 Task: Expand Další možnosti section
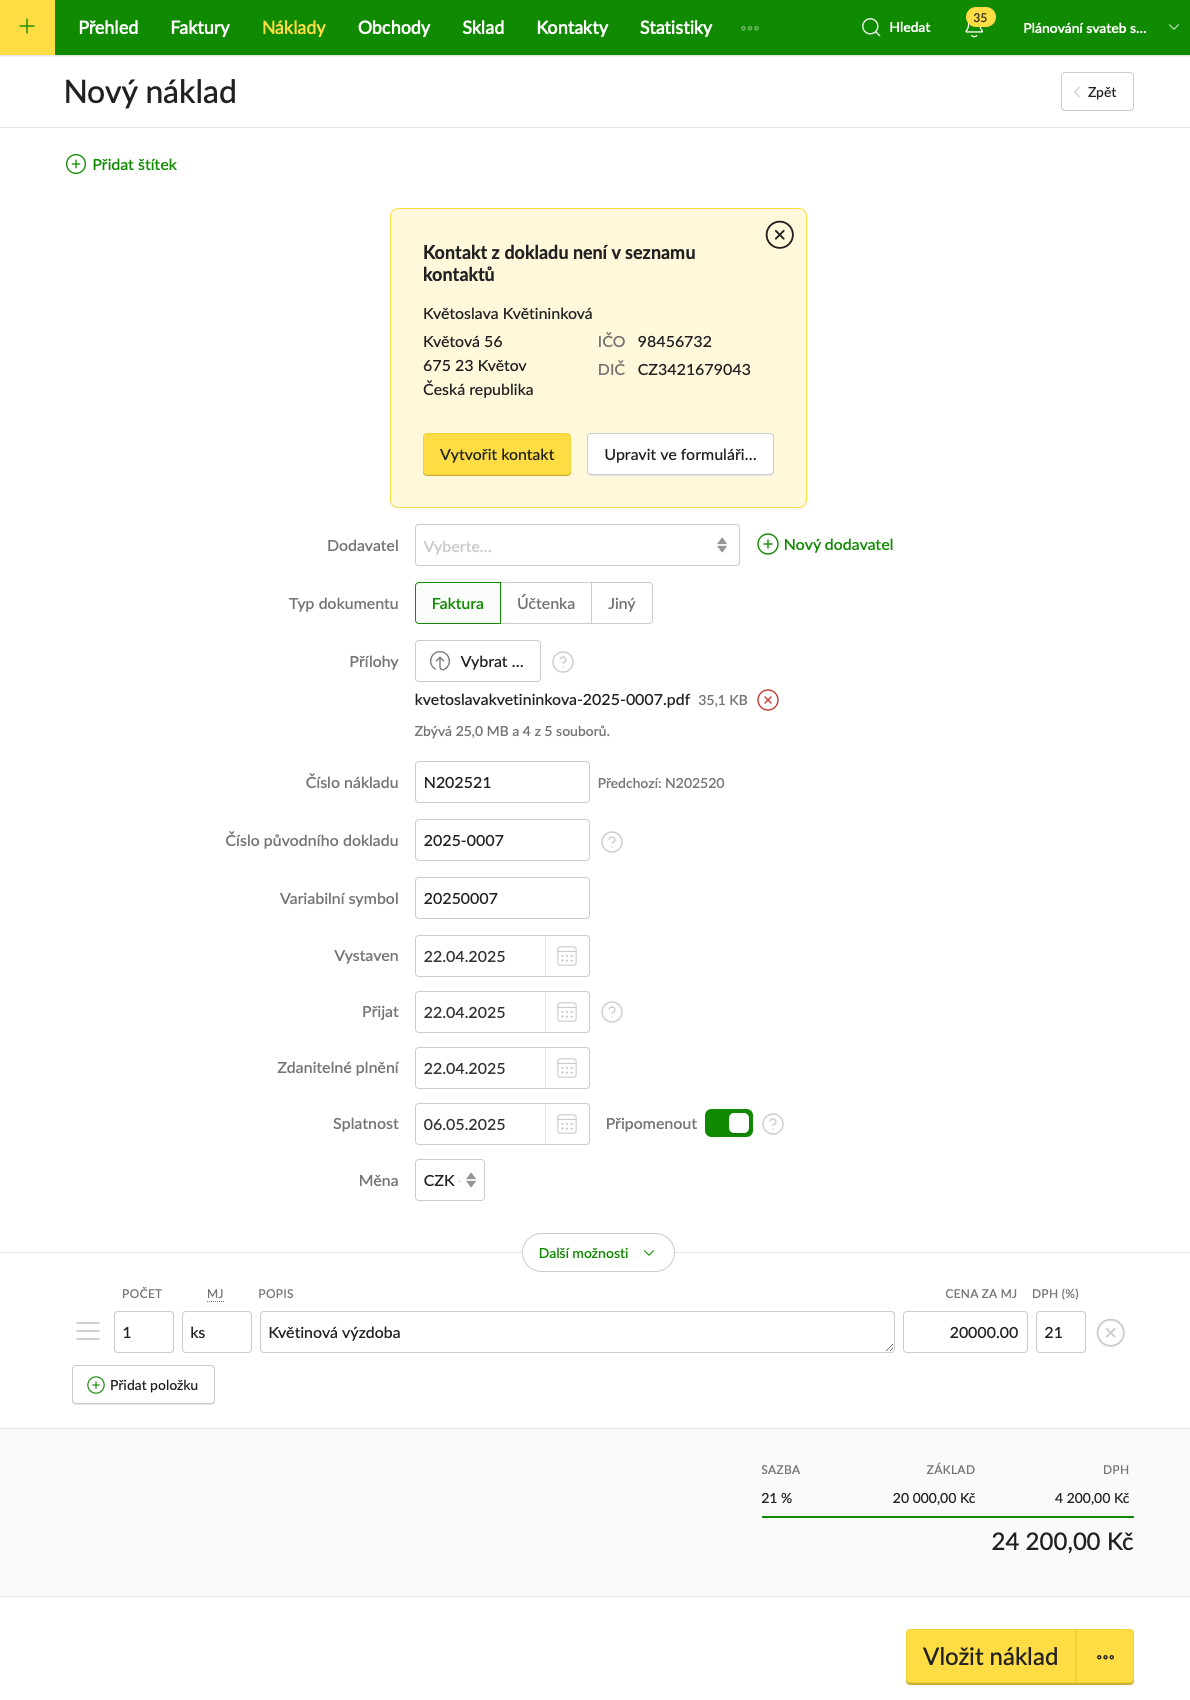point(598,1253)
